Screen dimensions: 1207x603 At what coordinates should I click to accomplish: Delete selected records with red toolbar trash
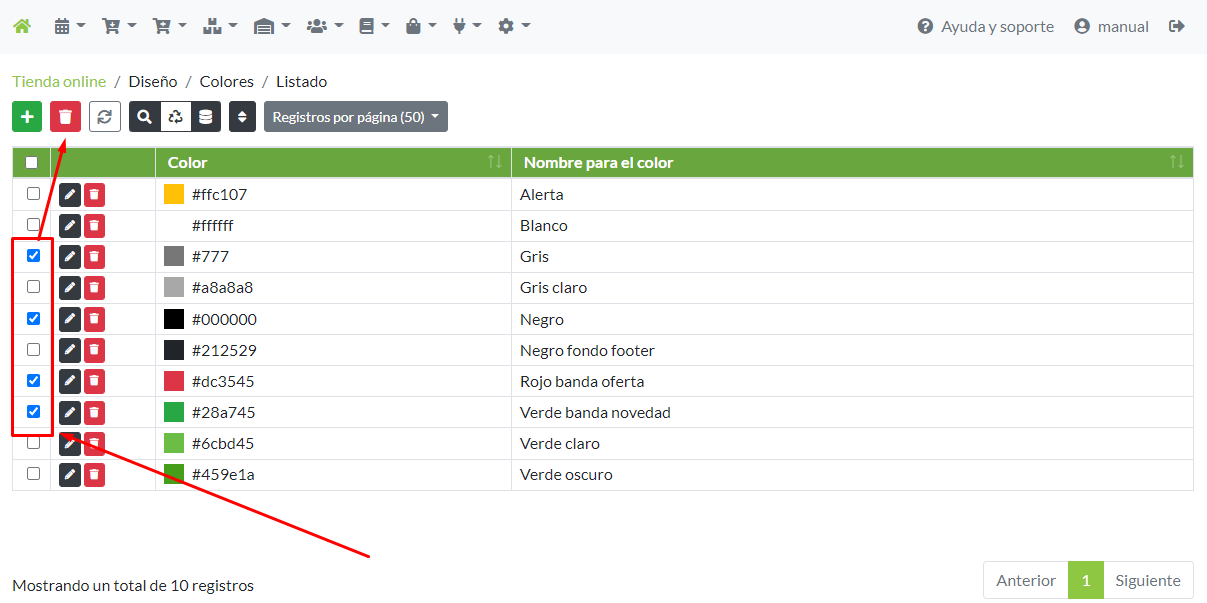coord(66,117)
